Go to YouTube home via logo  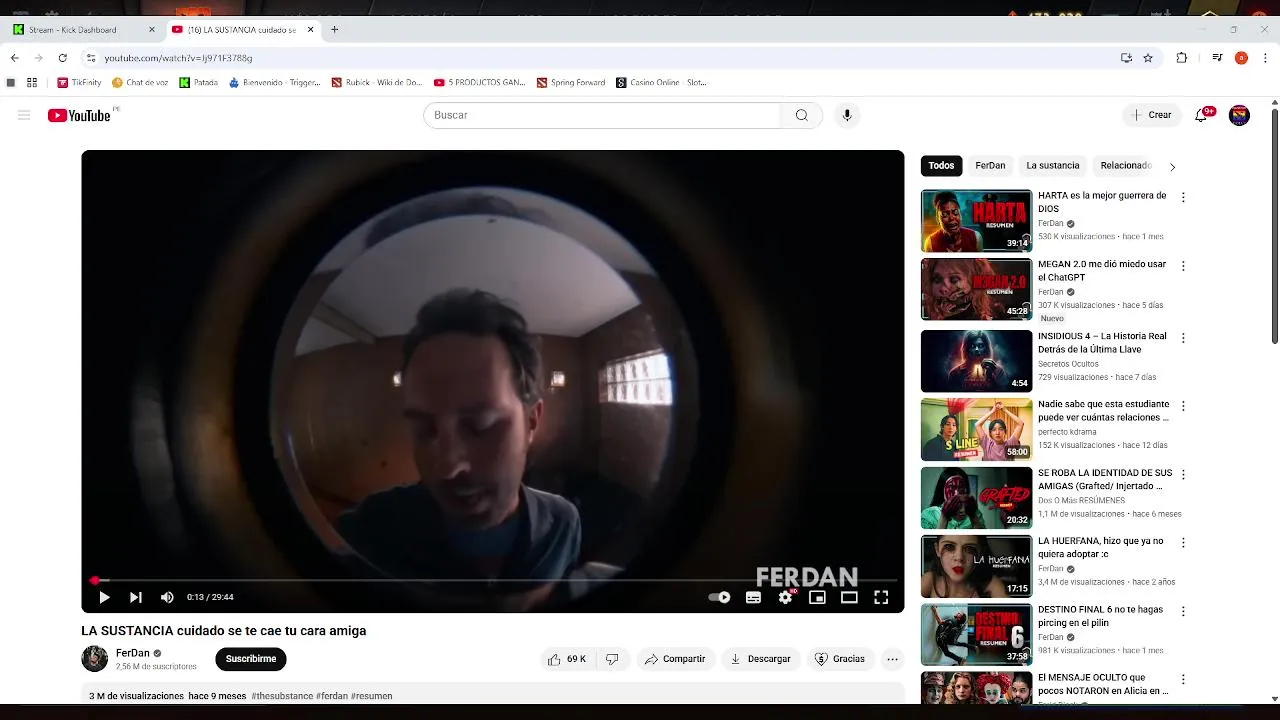(79, 115)
